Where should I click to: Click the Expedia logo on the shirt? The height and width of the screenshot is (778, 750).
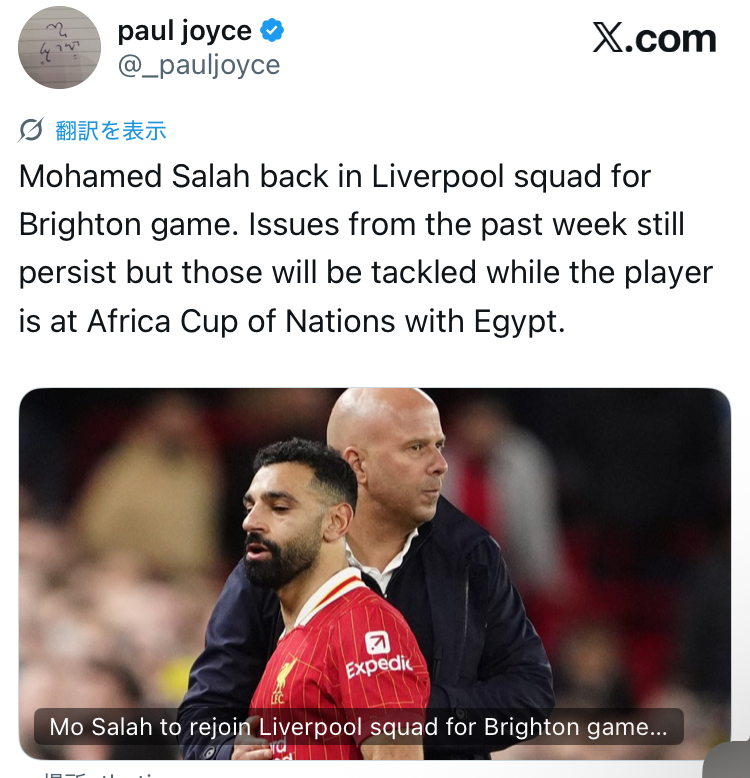click(379, 655)
